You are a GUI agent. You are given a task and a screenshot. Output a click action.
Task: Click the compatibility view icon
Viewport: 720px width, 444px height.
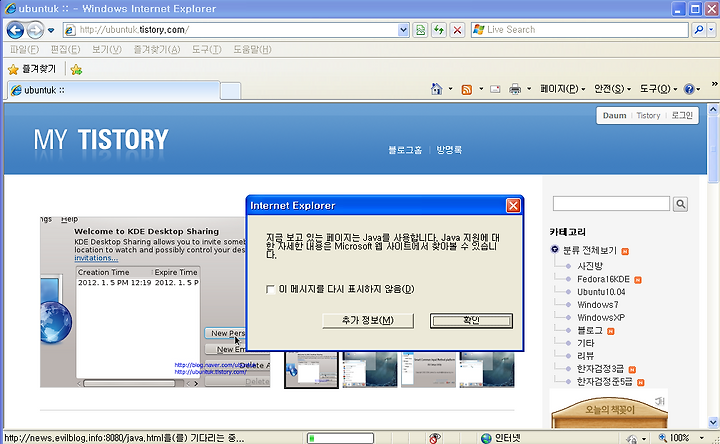tap(420, 30)
